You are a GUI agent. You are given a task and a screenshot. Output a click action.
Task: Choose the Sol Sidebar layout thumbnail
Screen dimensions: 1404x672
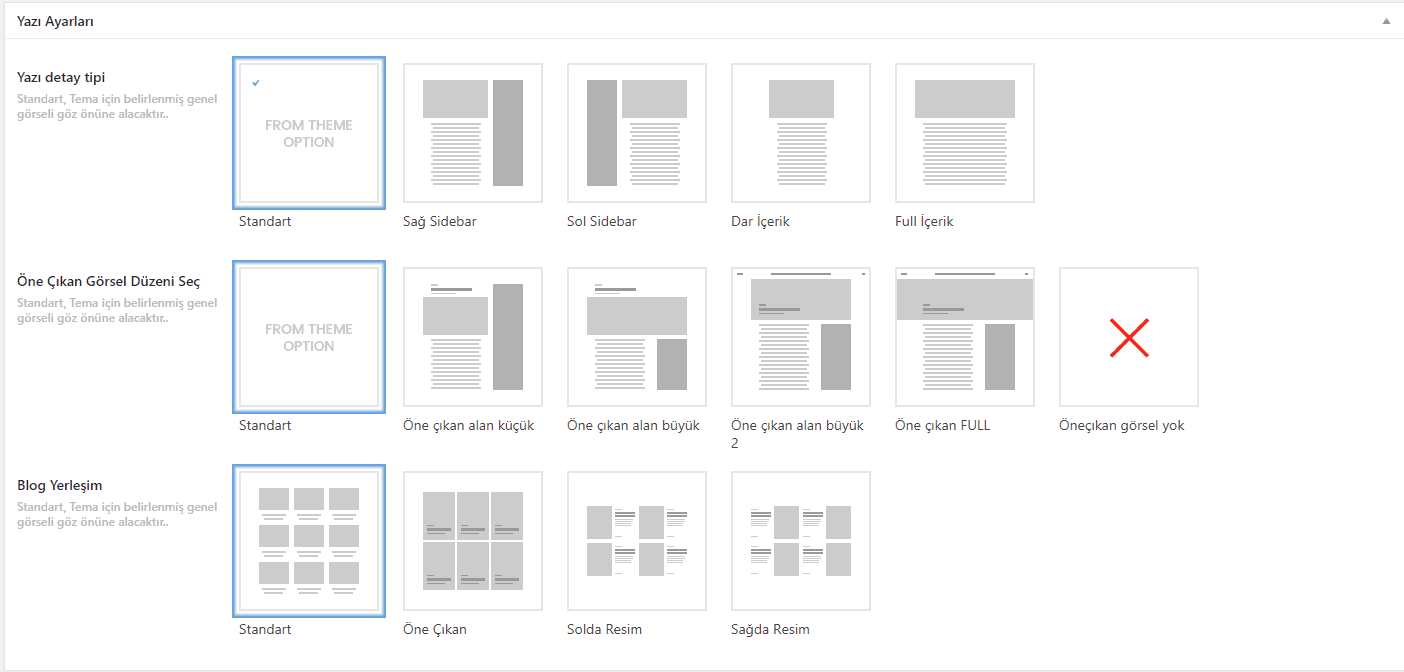pos(636,133)
